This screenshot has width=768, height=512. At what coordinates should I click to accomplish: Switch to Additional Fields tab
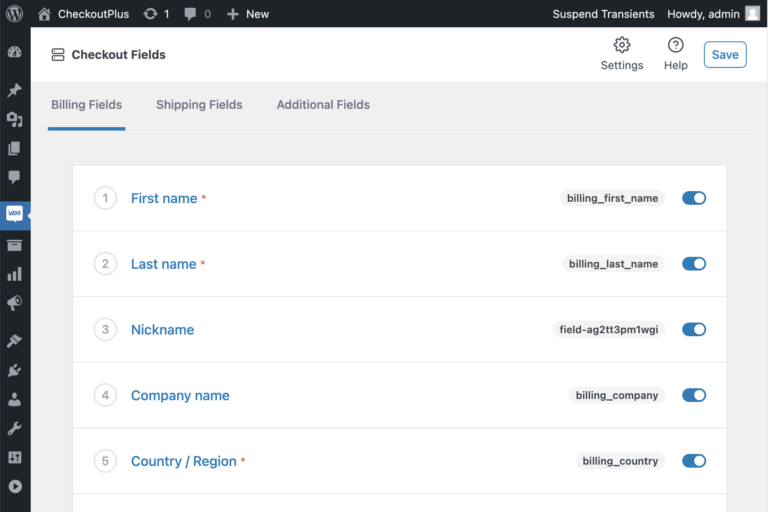coord(323,105)
